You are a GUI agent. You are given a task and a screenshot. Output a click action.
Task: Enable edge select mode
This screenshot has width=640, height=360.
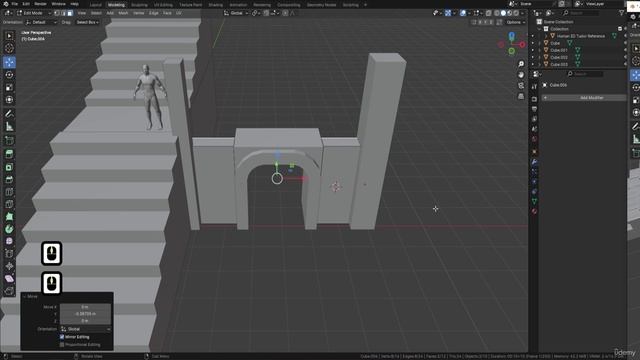pos(63,13)
